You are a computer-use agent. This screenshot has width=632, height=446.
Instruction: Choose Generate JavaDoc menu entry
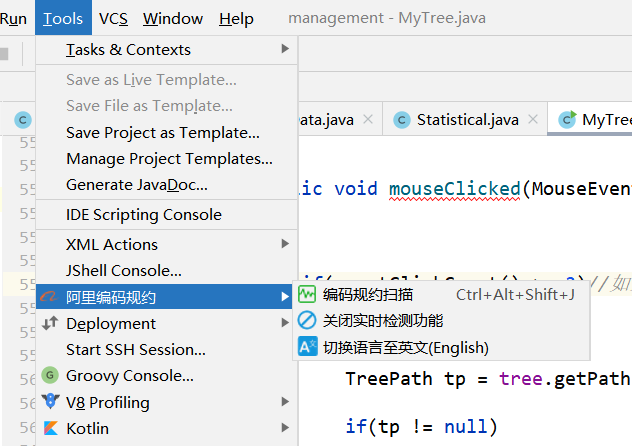point(166,185)
